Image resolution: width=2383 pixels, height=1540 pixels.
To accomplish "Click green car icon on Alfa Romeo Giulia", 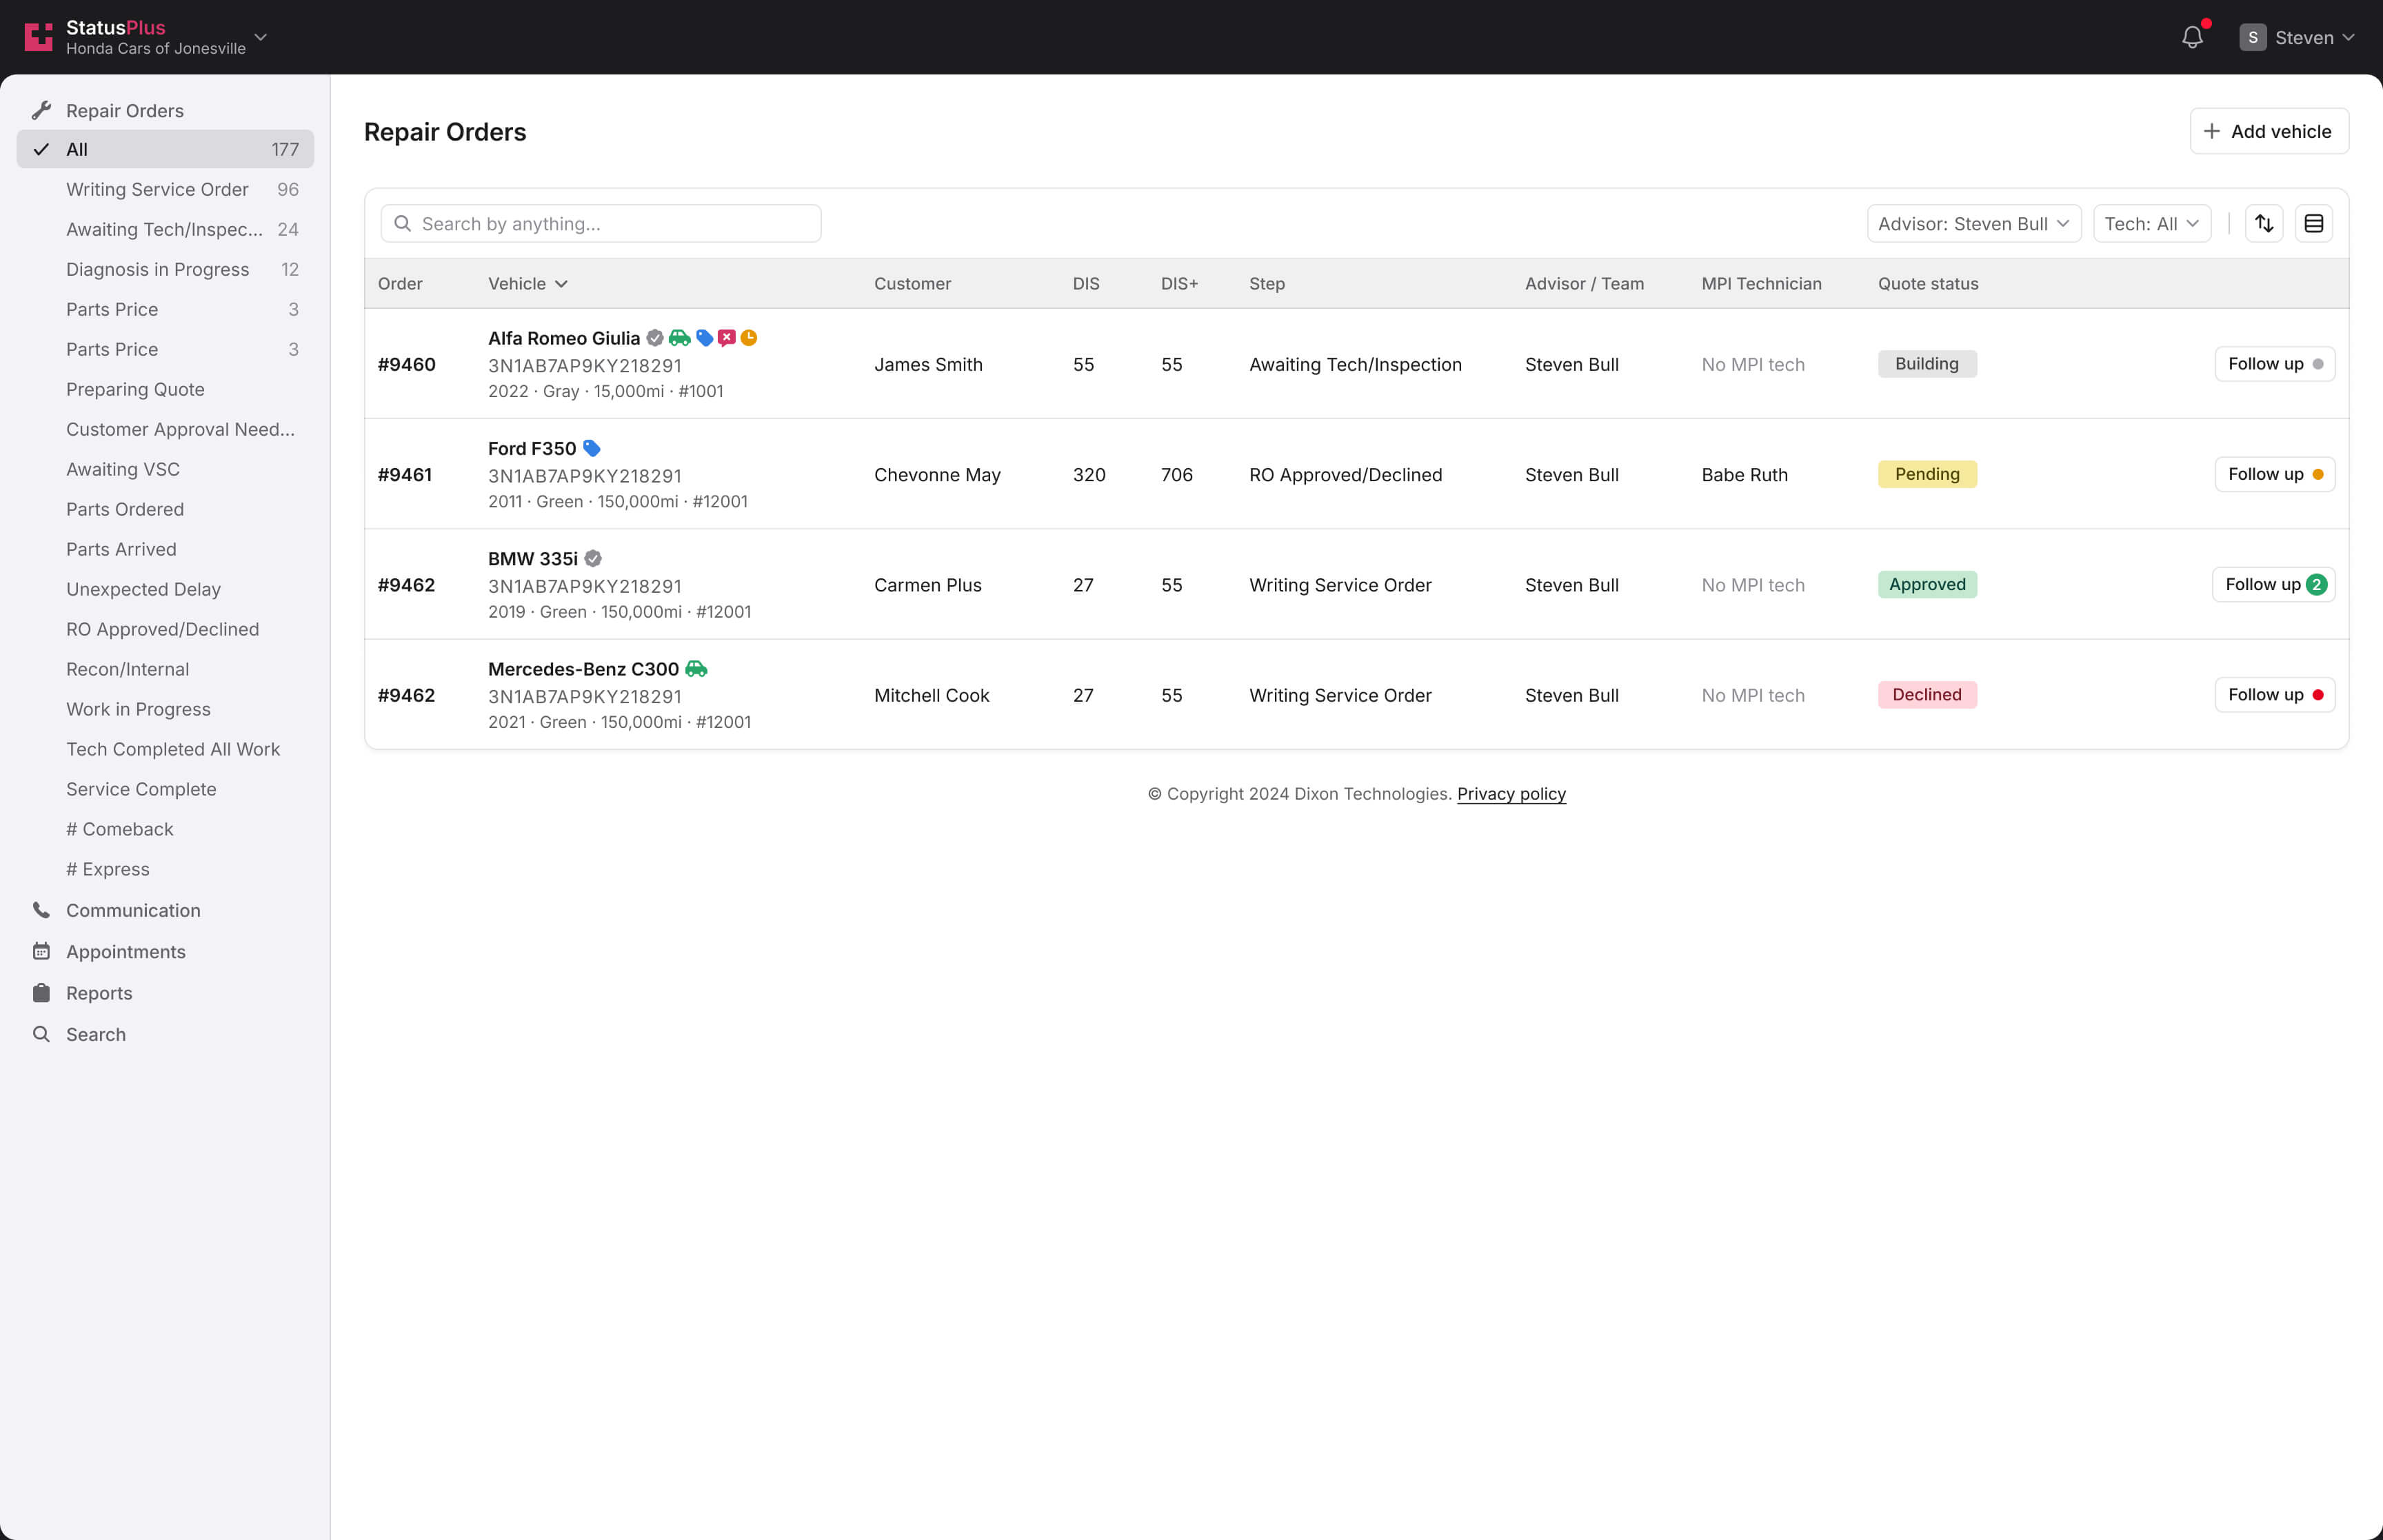I will click(679, 338).
